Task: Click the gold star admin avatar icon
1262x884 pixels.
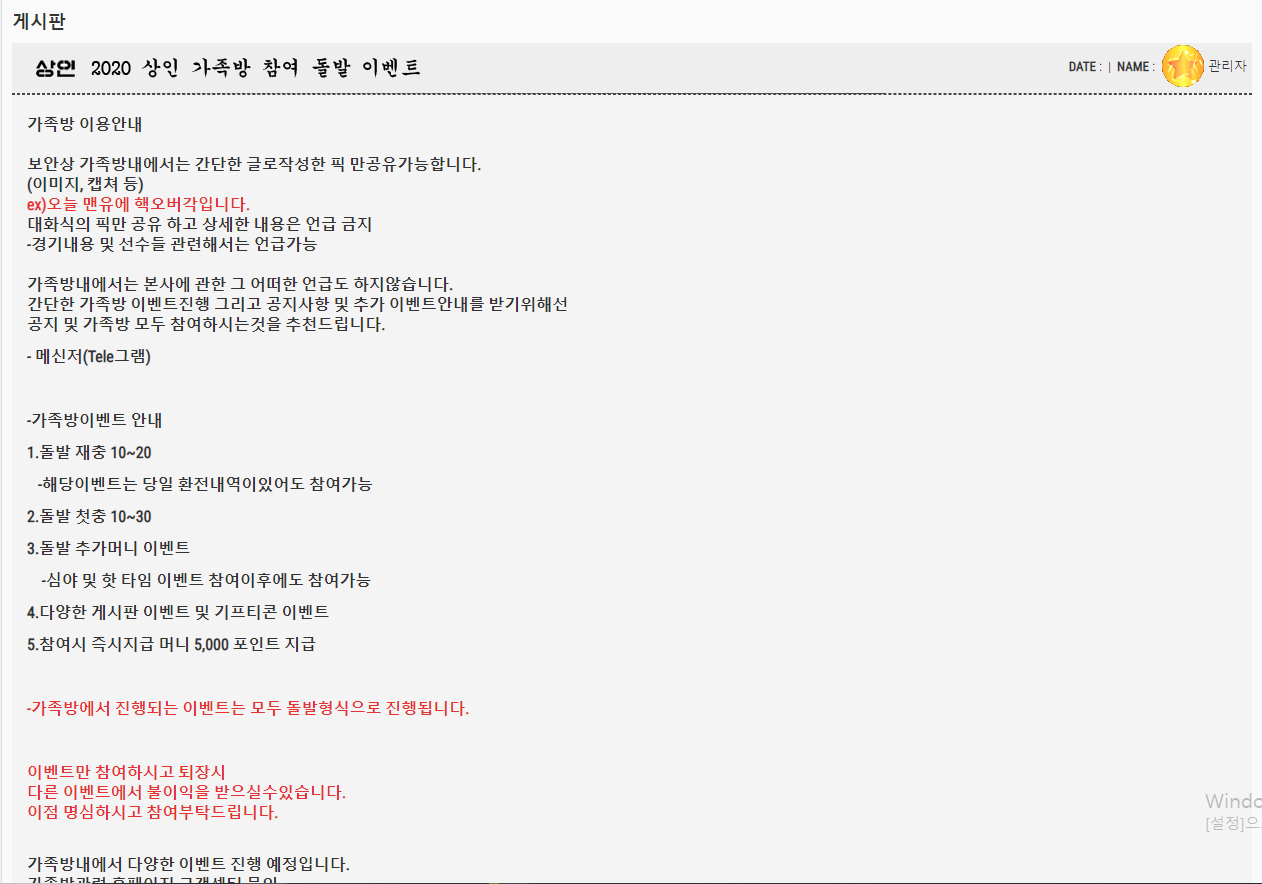Action: tap(1182, 66)
